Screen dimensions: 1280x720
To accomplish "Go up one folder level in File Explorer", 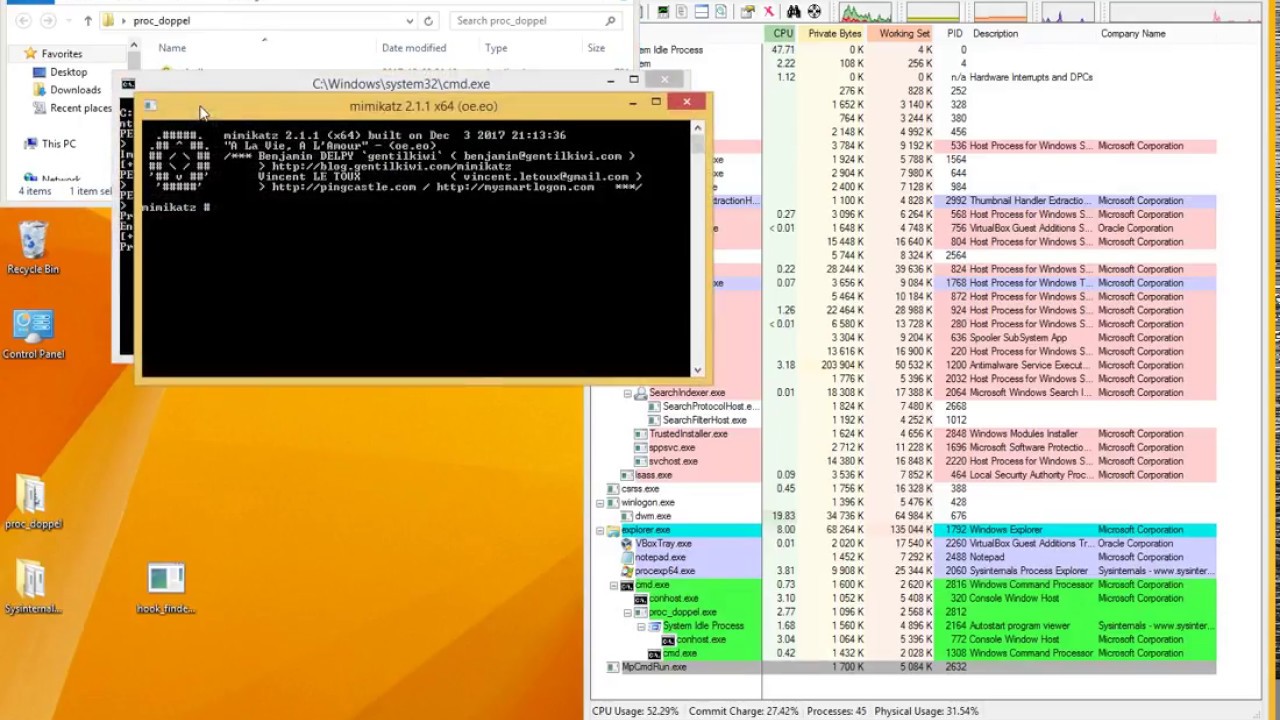I will tap(88, 20).
